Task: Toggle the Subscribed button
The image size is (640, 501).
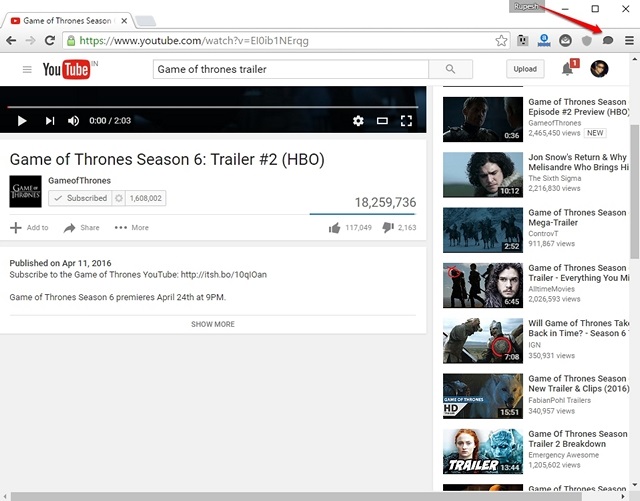Action: (80, 198)
